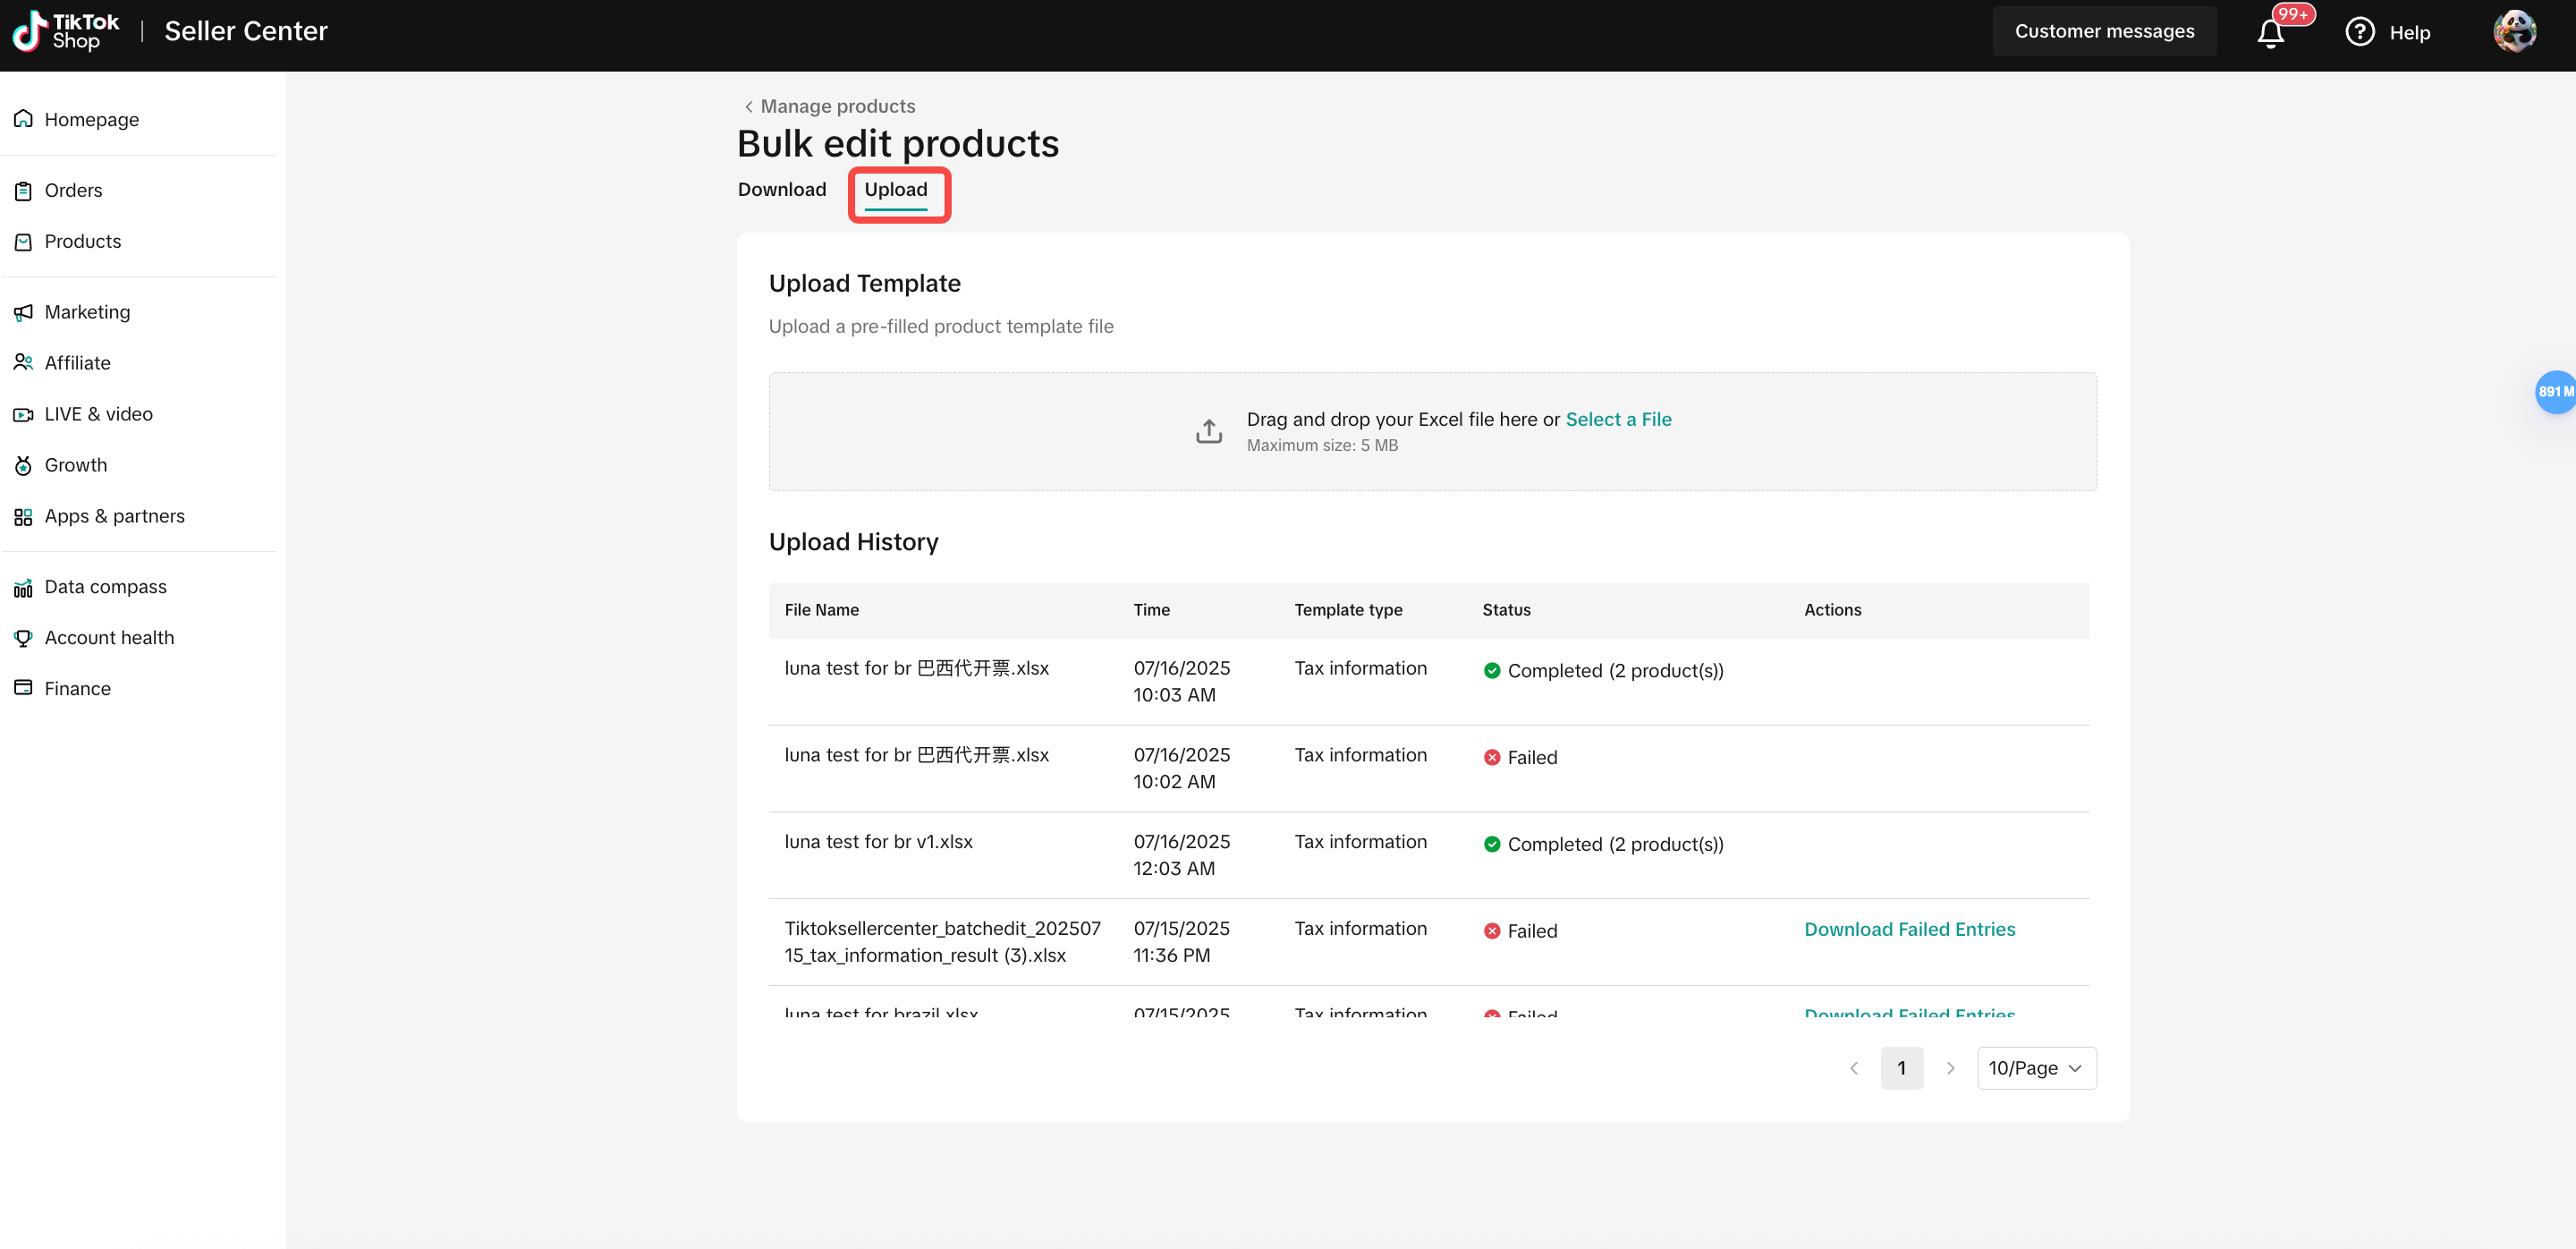Image resolution: width=2576 pixels, height=1249 pixels.
Task: Click the TikTok Shop logo
Action: pos(66,31)
